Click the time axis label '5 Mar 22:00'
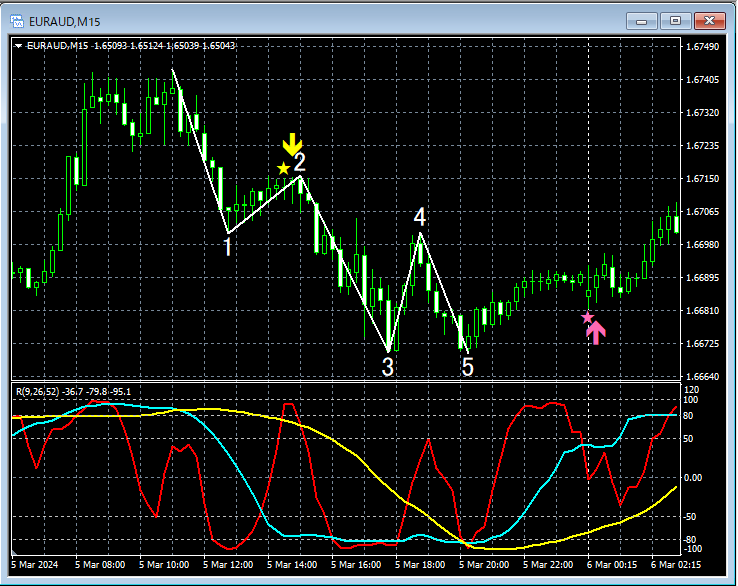The width and height of the screenshot is (738, 586). pyautogui.click(x=548, y=564)
